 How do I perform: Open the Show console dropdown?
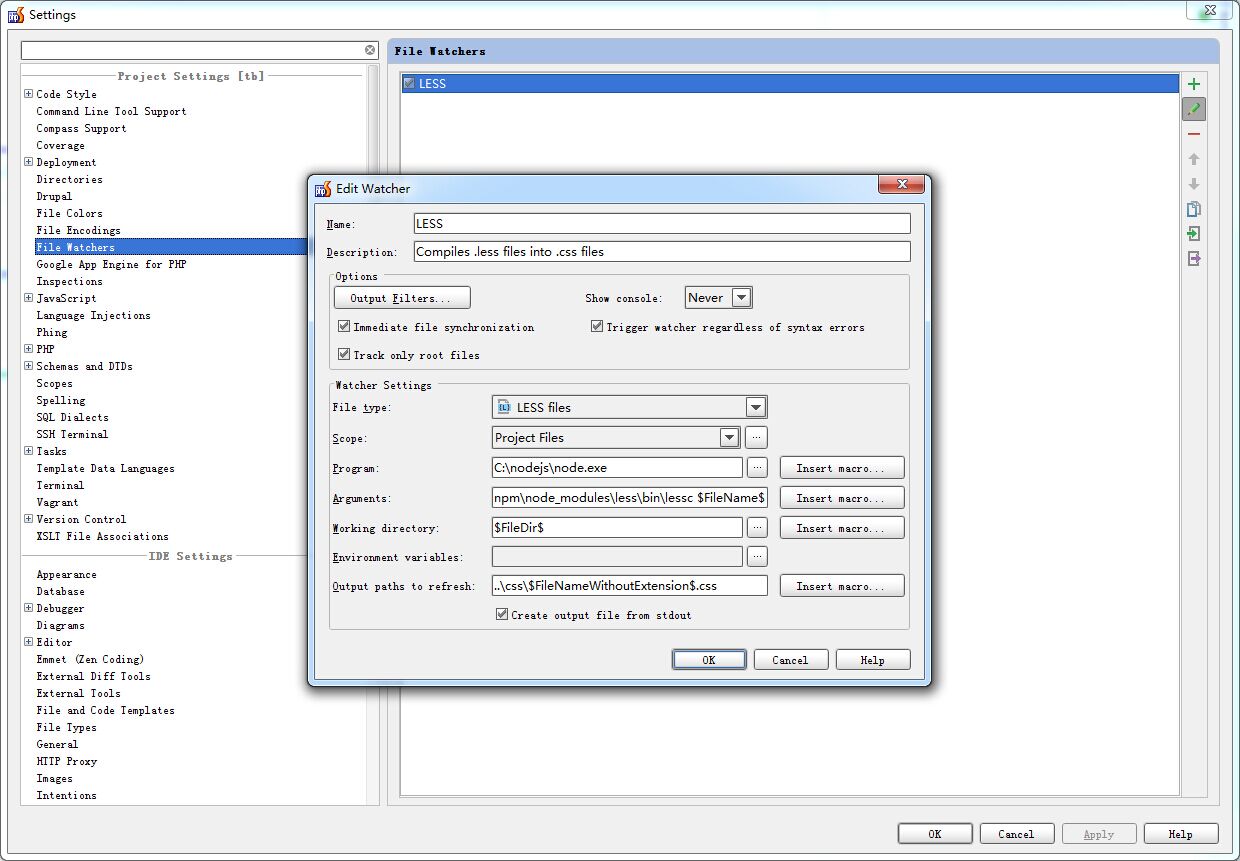tap(741, 297)
